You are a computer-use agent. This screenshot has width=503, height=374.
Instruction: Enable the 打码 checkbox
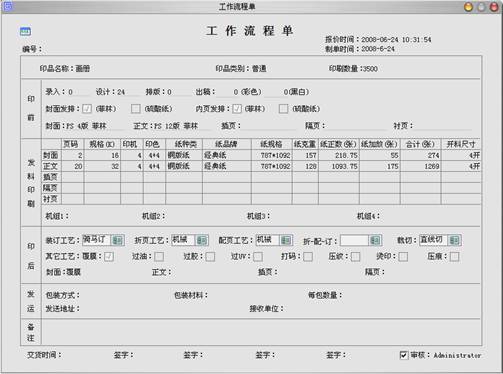pyautogui.click(x=308, y=256)
